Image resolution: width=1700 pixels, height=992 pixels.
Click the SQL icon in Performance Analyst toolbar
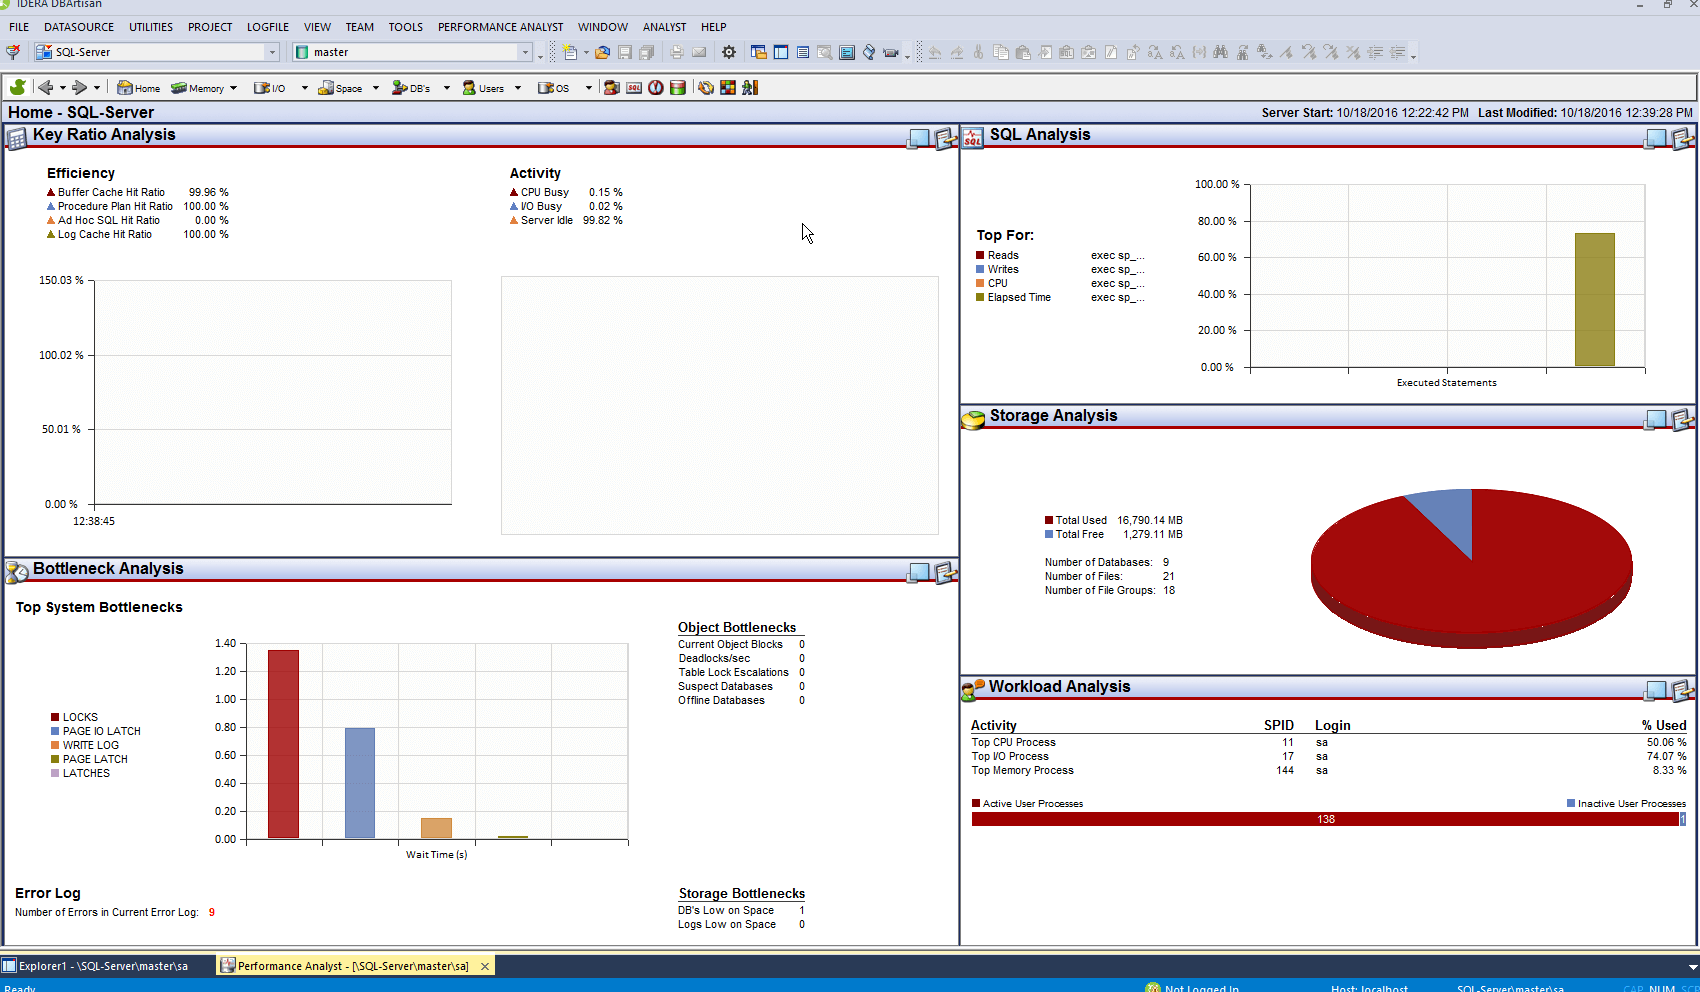[634, 88]
